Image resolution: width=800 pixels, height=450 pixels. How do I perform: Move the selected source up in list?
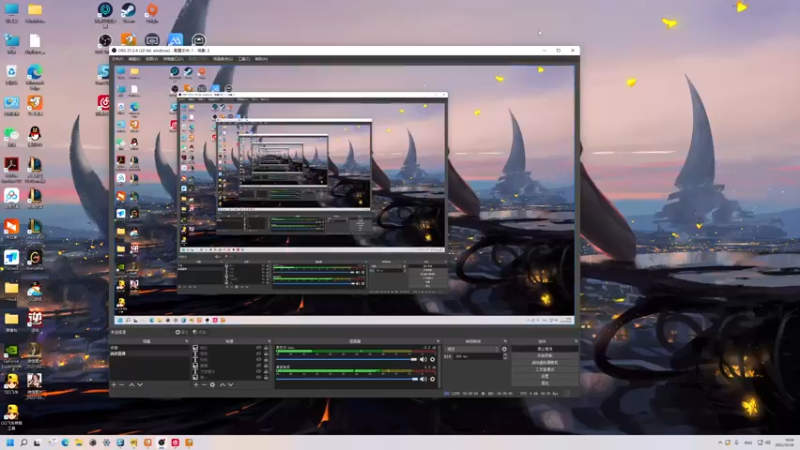point(222,385)
